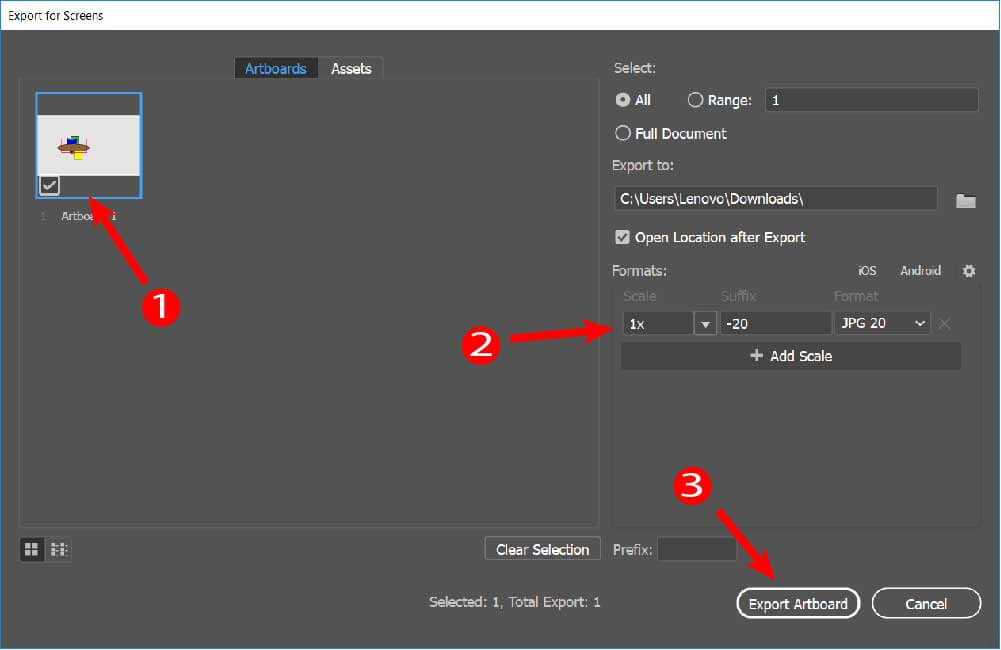Click the Range value field
Screen dimensions: 1001x650
[x=871, y=100]
